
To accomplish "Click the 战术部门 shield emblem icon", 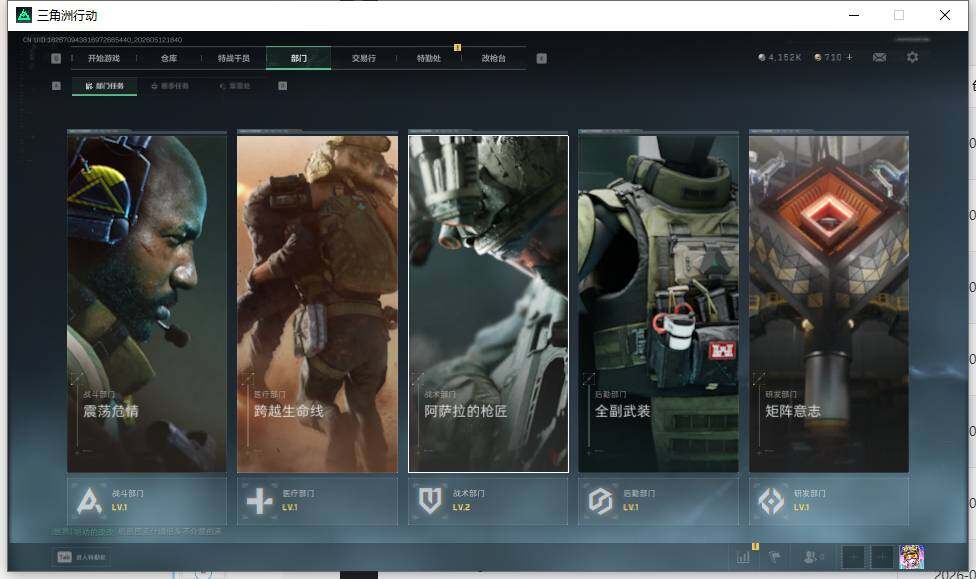I will click(x=430, y=501).
